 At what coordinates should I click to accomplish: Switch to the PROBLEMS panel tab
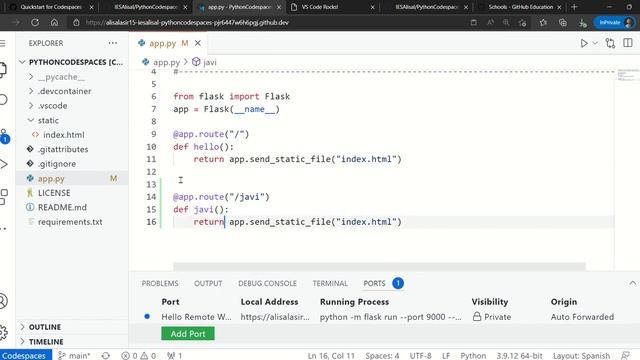click(x=160, y=283)
